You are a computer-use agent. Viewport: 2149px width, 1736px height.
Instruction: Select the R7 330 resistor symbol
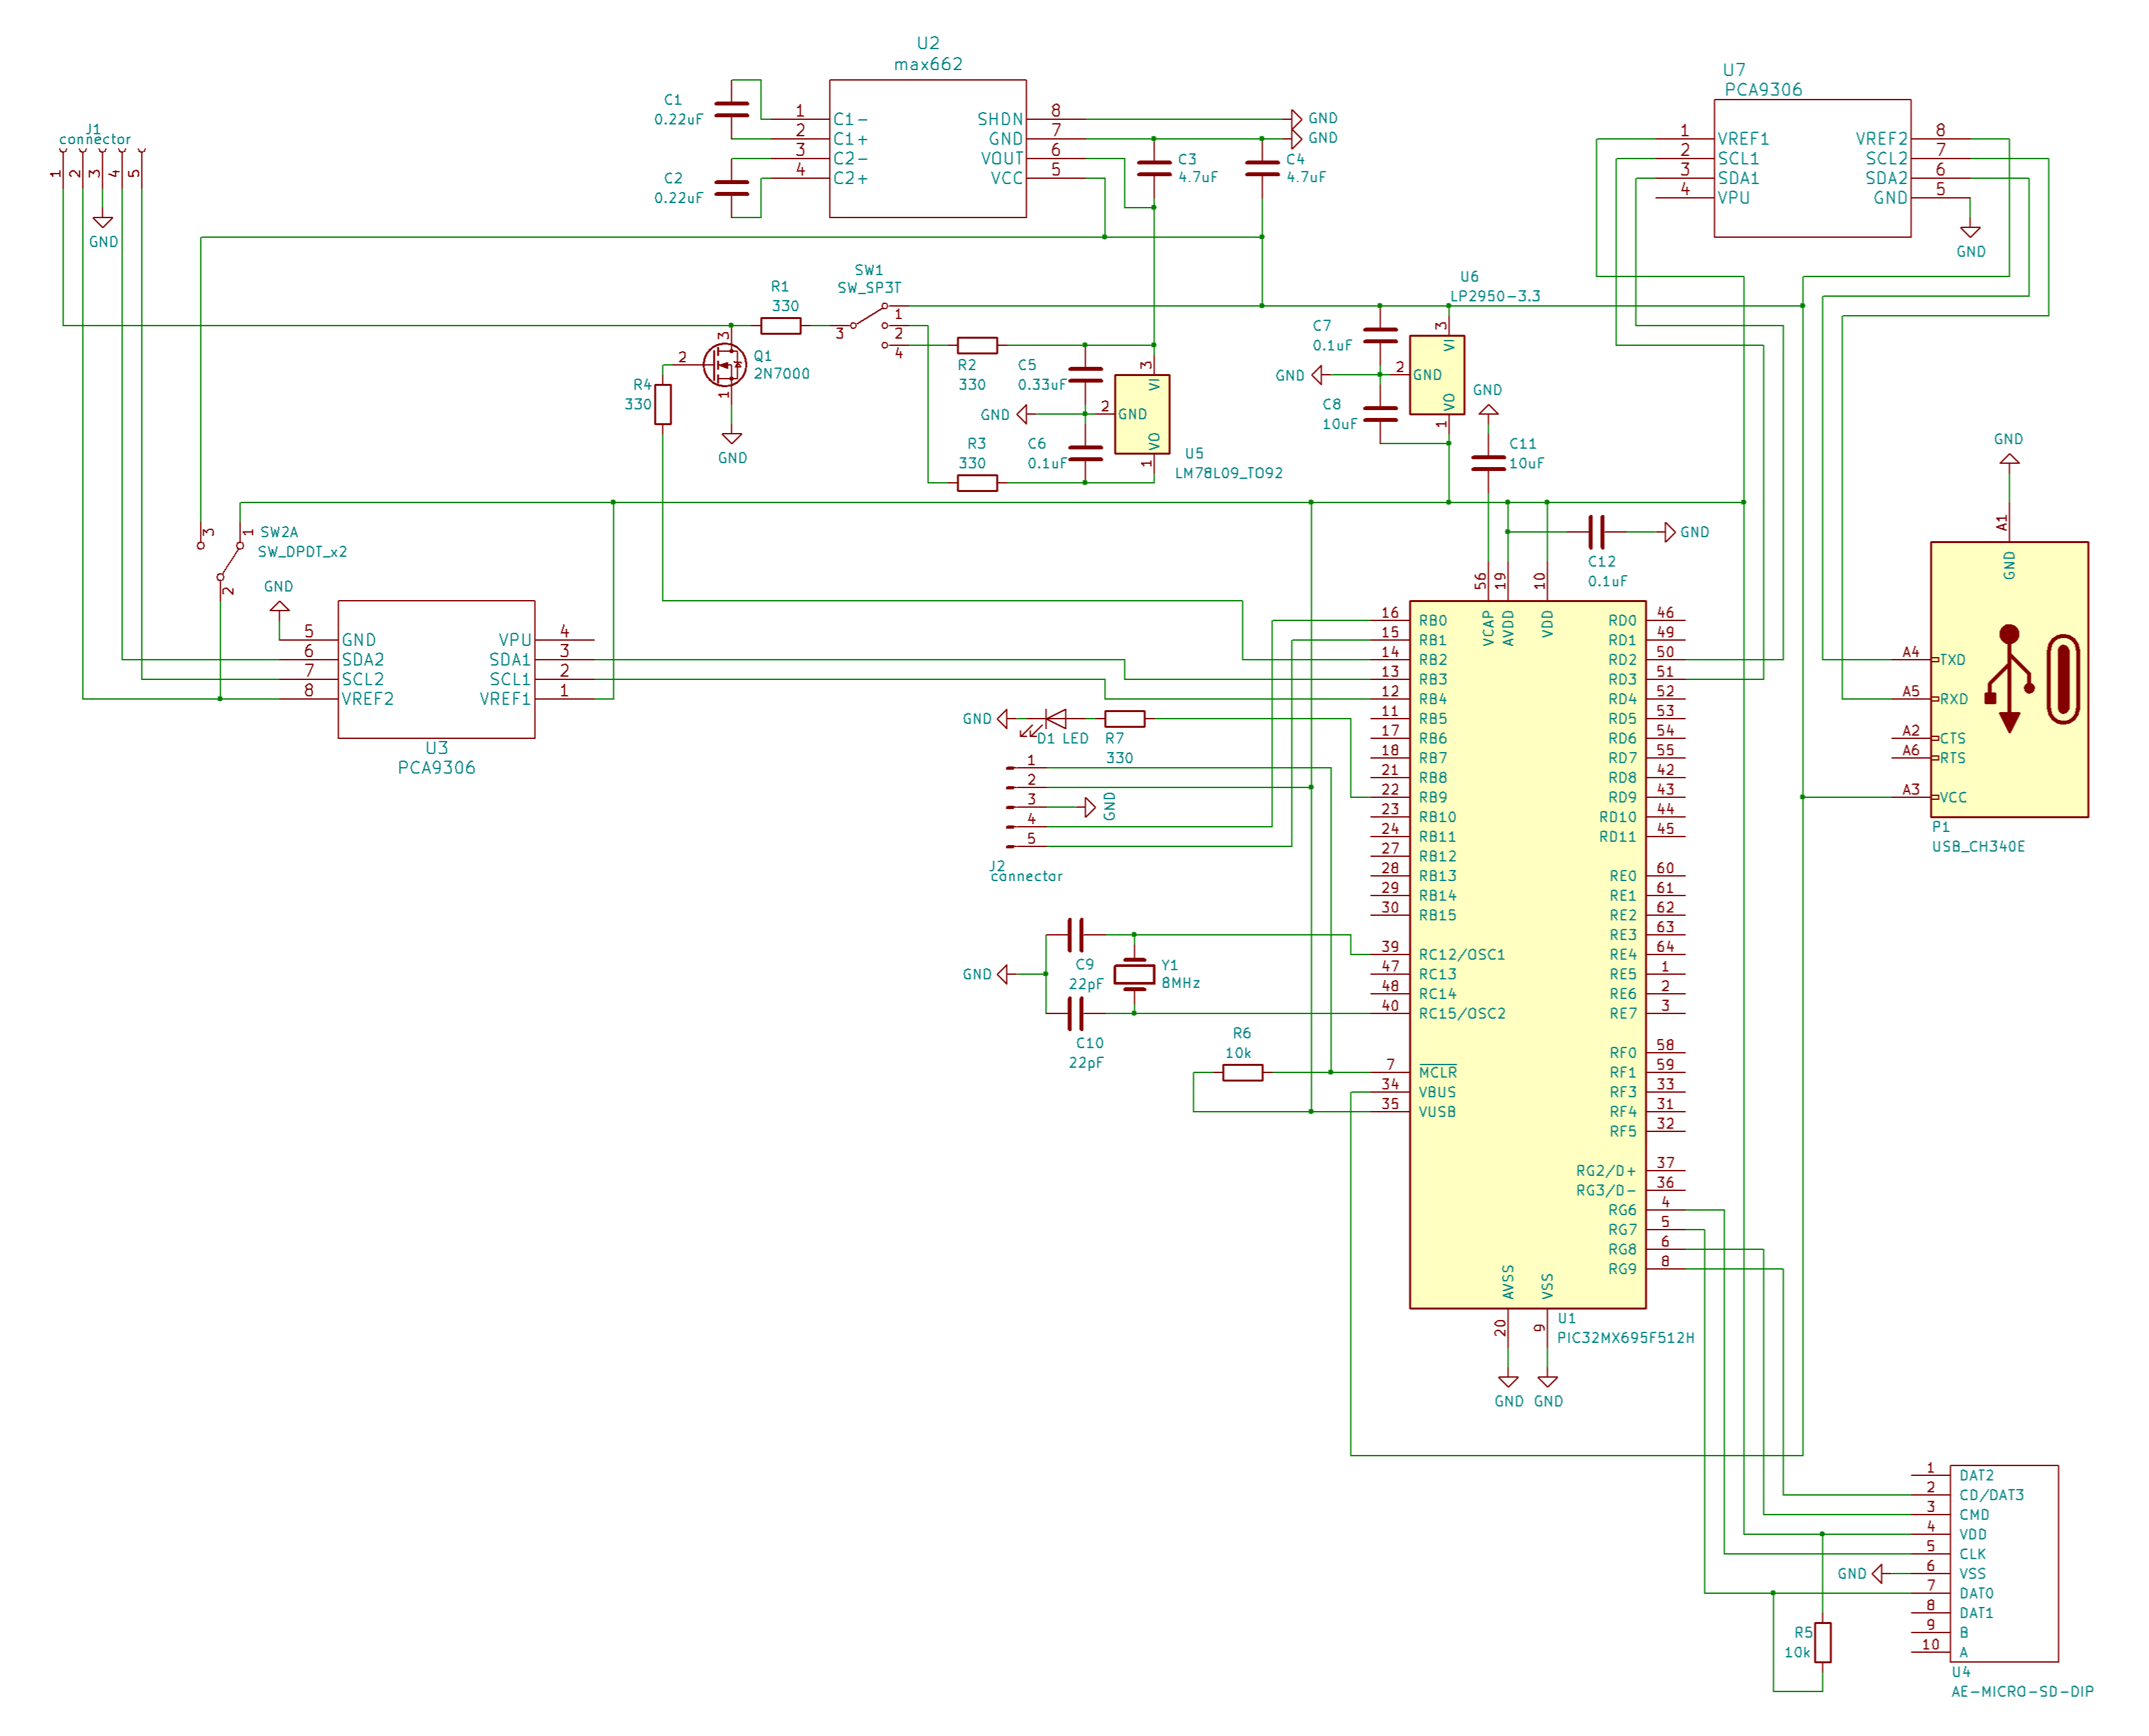click(1124, 719)
